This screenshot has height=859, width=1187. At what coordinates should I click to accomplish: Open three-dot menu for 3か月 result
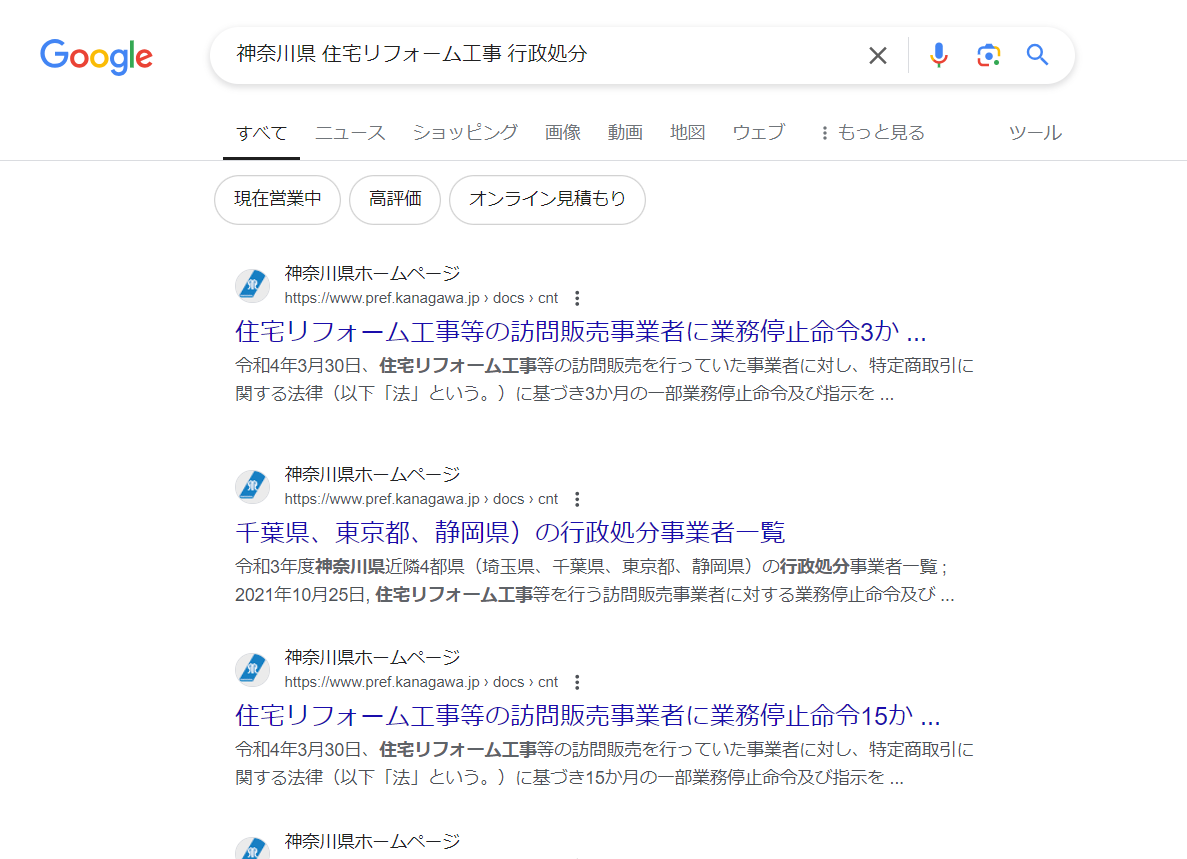pyautogui.click(x=577, y=298)
